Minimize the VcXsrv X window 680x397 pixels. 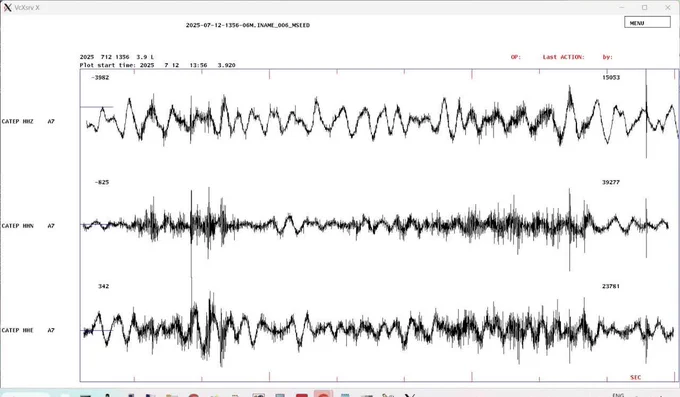[622, 7]
